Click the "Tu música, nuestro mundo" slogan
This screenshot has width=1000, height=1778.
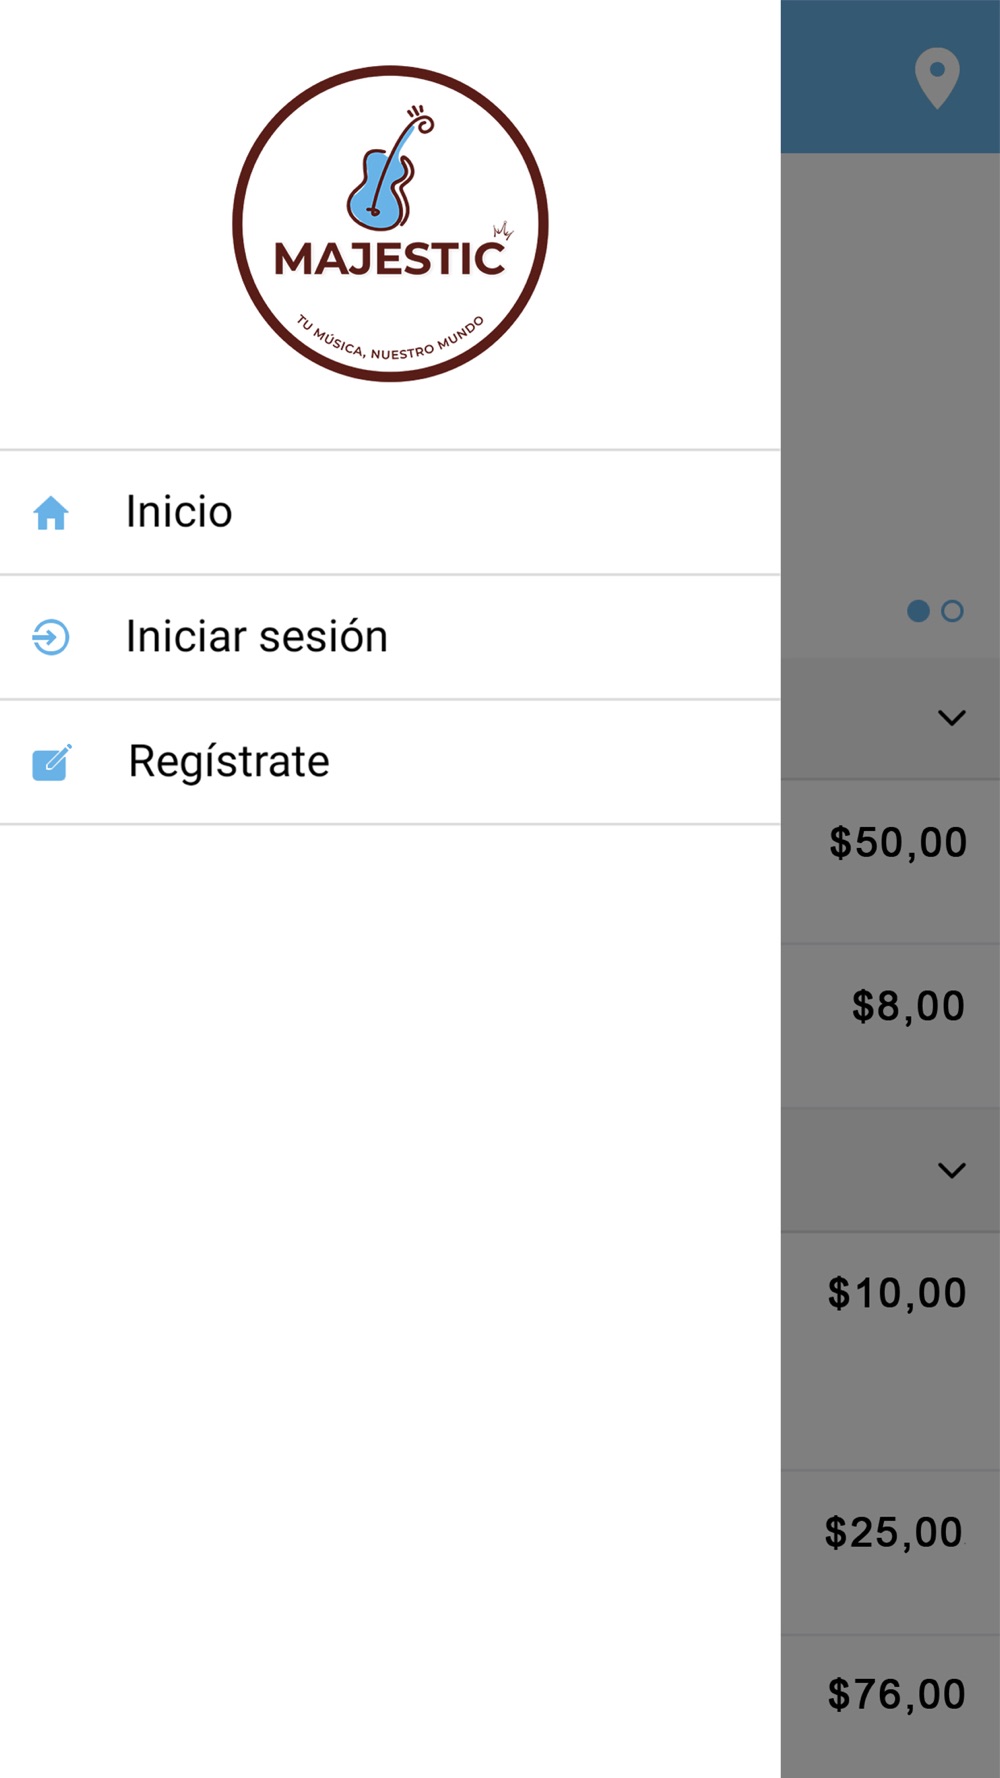(390, 342)
